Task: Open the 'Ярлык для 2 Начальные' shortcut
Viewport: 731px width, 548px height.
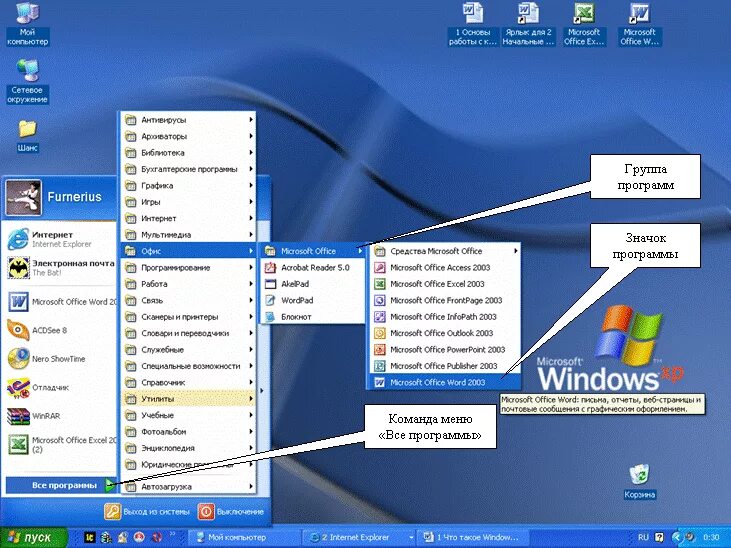Action: 528,23
